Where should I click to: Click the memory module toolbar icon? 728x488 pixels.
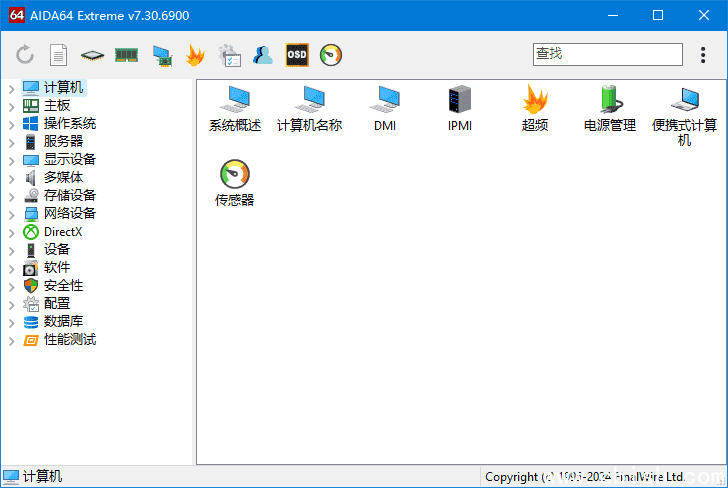point(126,55)
